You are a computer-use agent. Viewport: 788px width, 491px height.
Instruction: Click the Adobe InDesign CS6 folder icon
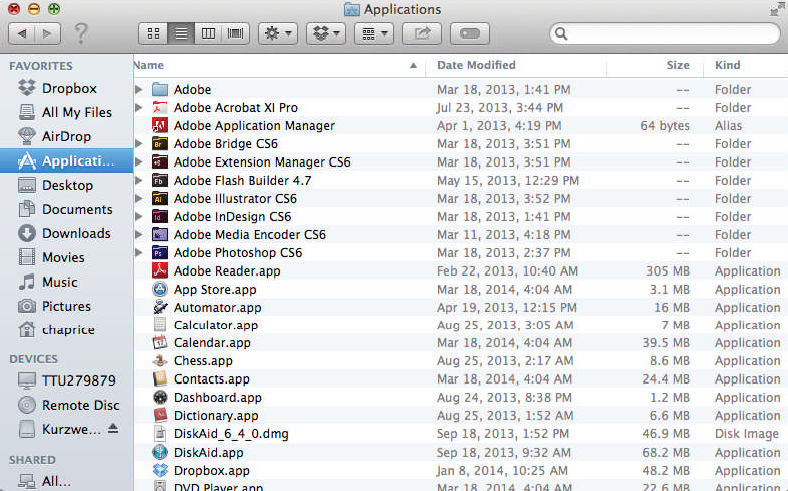click(160, 217)
